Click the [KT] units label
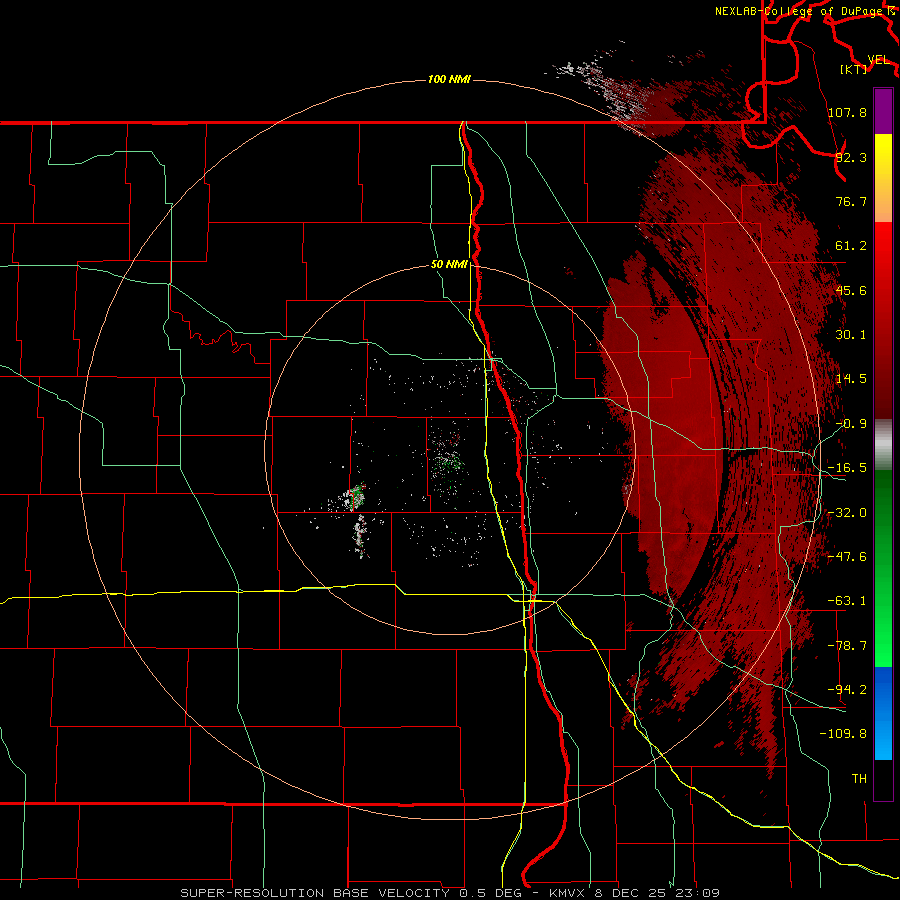This screenshot has height=900, width=900. pyautogui.click(x=854, y=69)
